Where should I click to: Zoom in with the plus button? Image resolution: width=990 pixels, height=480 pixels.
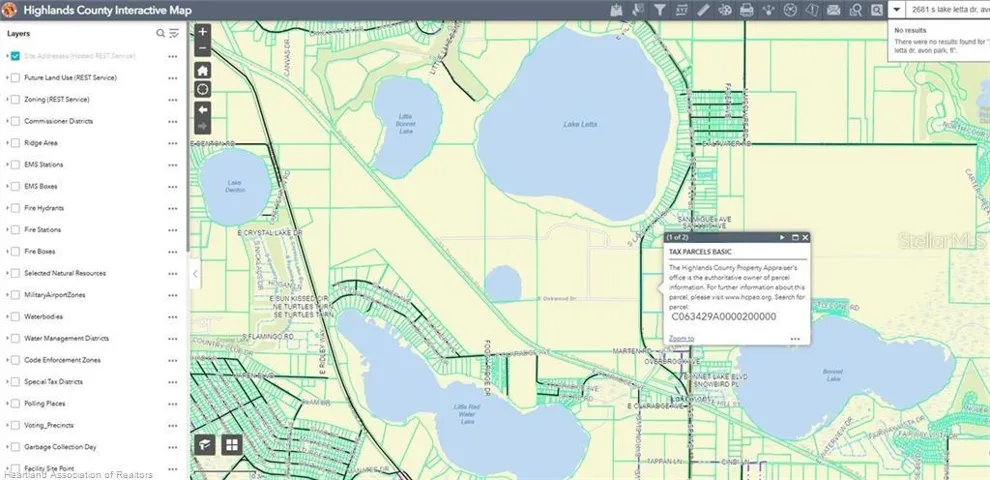pos(203,32)
